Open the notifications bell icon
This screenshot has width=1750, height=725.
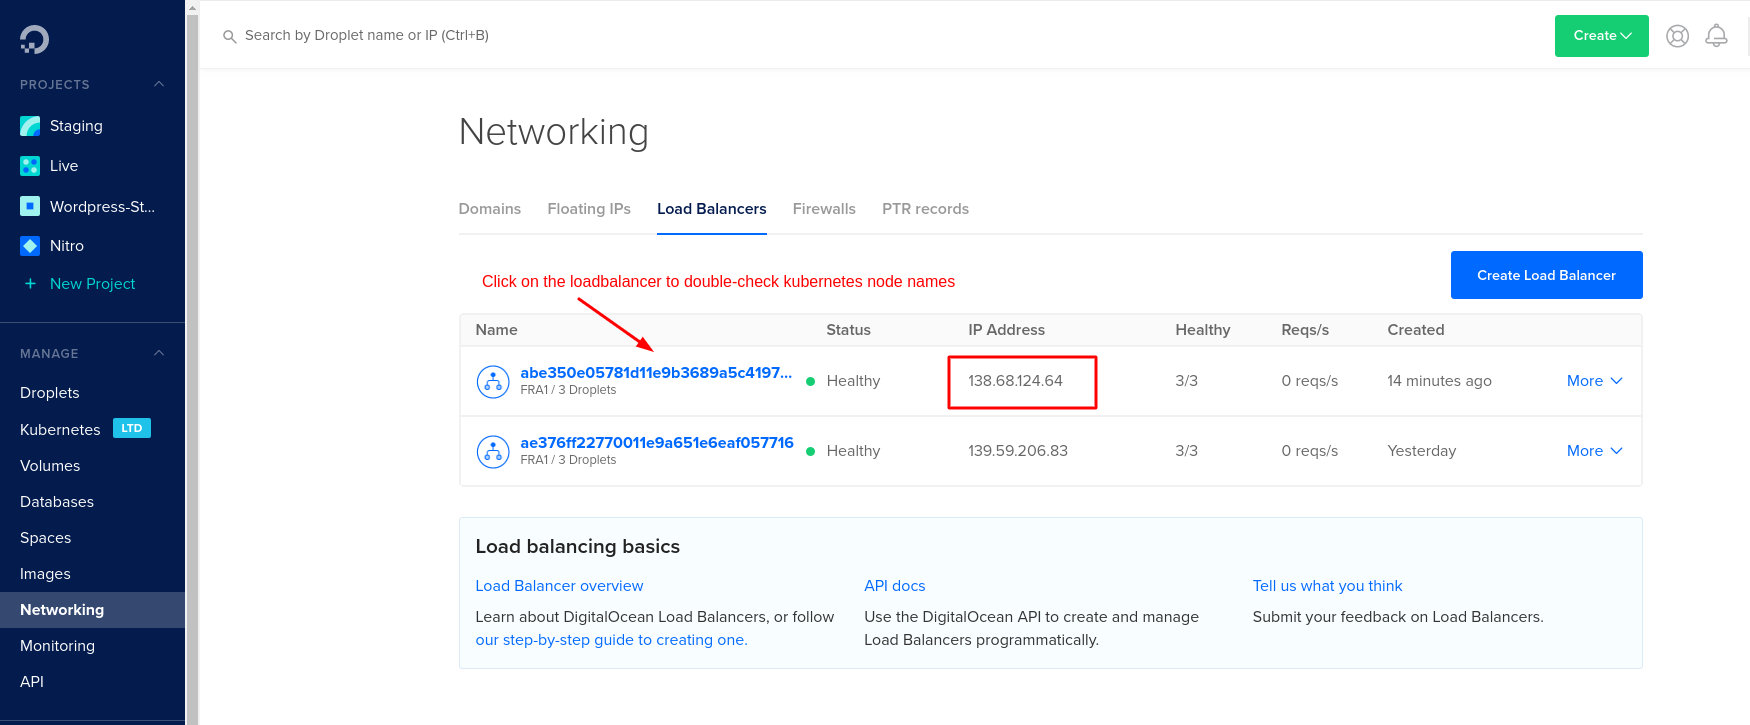tap(1716, 36)
